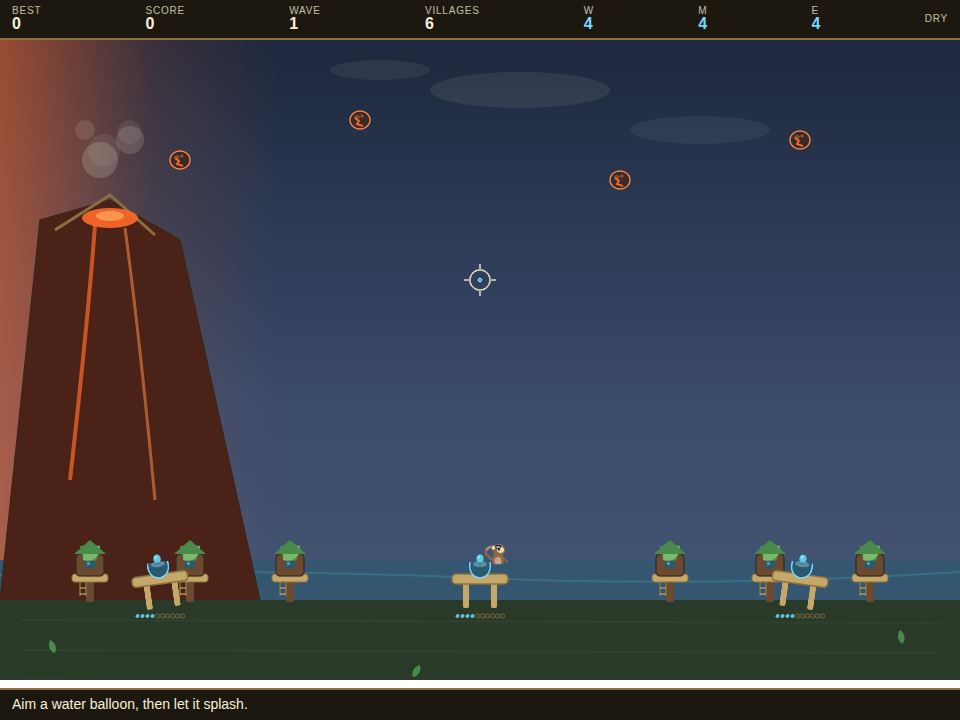This screenshot has height=720, width=960.
Task: Click the E launcher ammo count
Action: [816, 18]
